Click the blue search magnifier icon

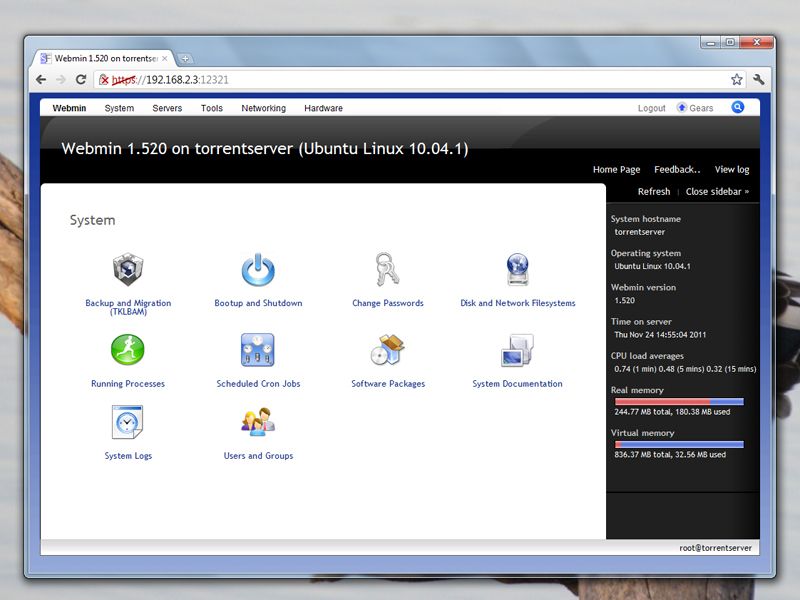coord(738,107)
